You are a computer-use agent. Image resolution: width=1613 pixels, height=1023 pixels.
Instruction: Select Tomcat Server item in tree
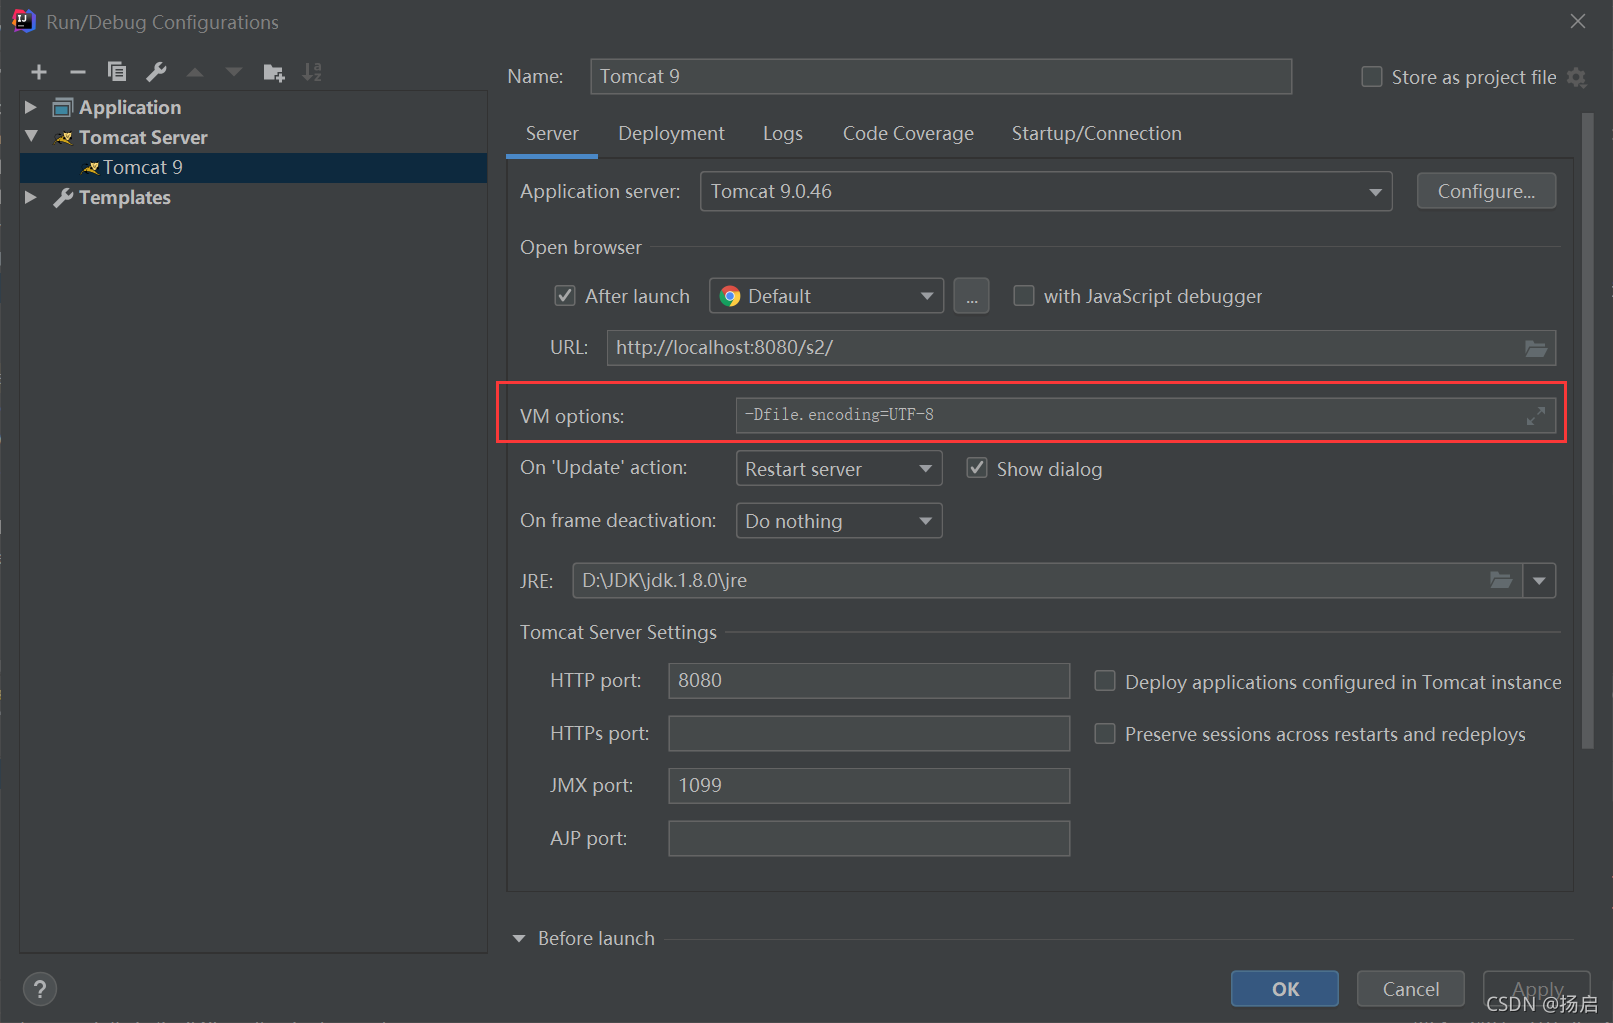(133, 137)
